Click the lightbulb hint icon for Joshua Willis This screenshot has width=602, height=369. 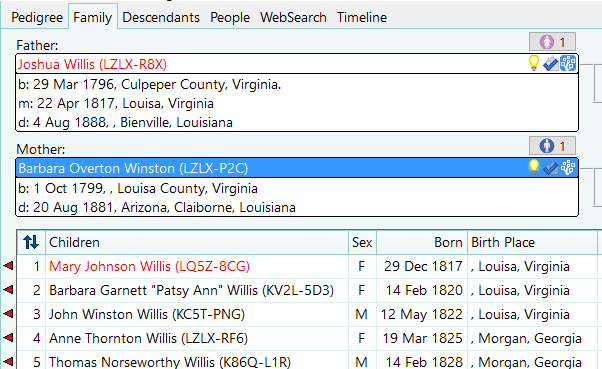(x=534, y=63)
